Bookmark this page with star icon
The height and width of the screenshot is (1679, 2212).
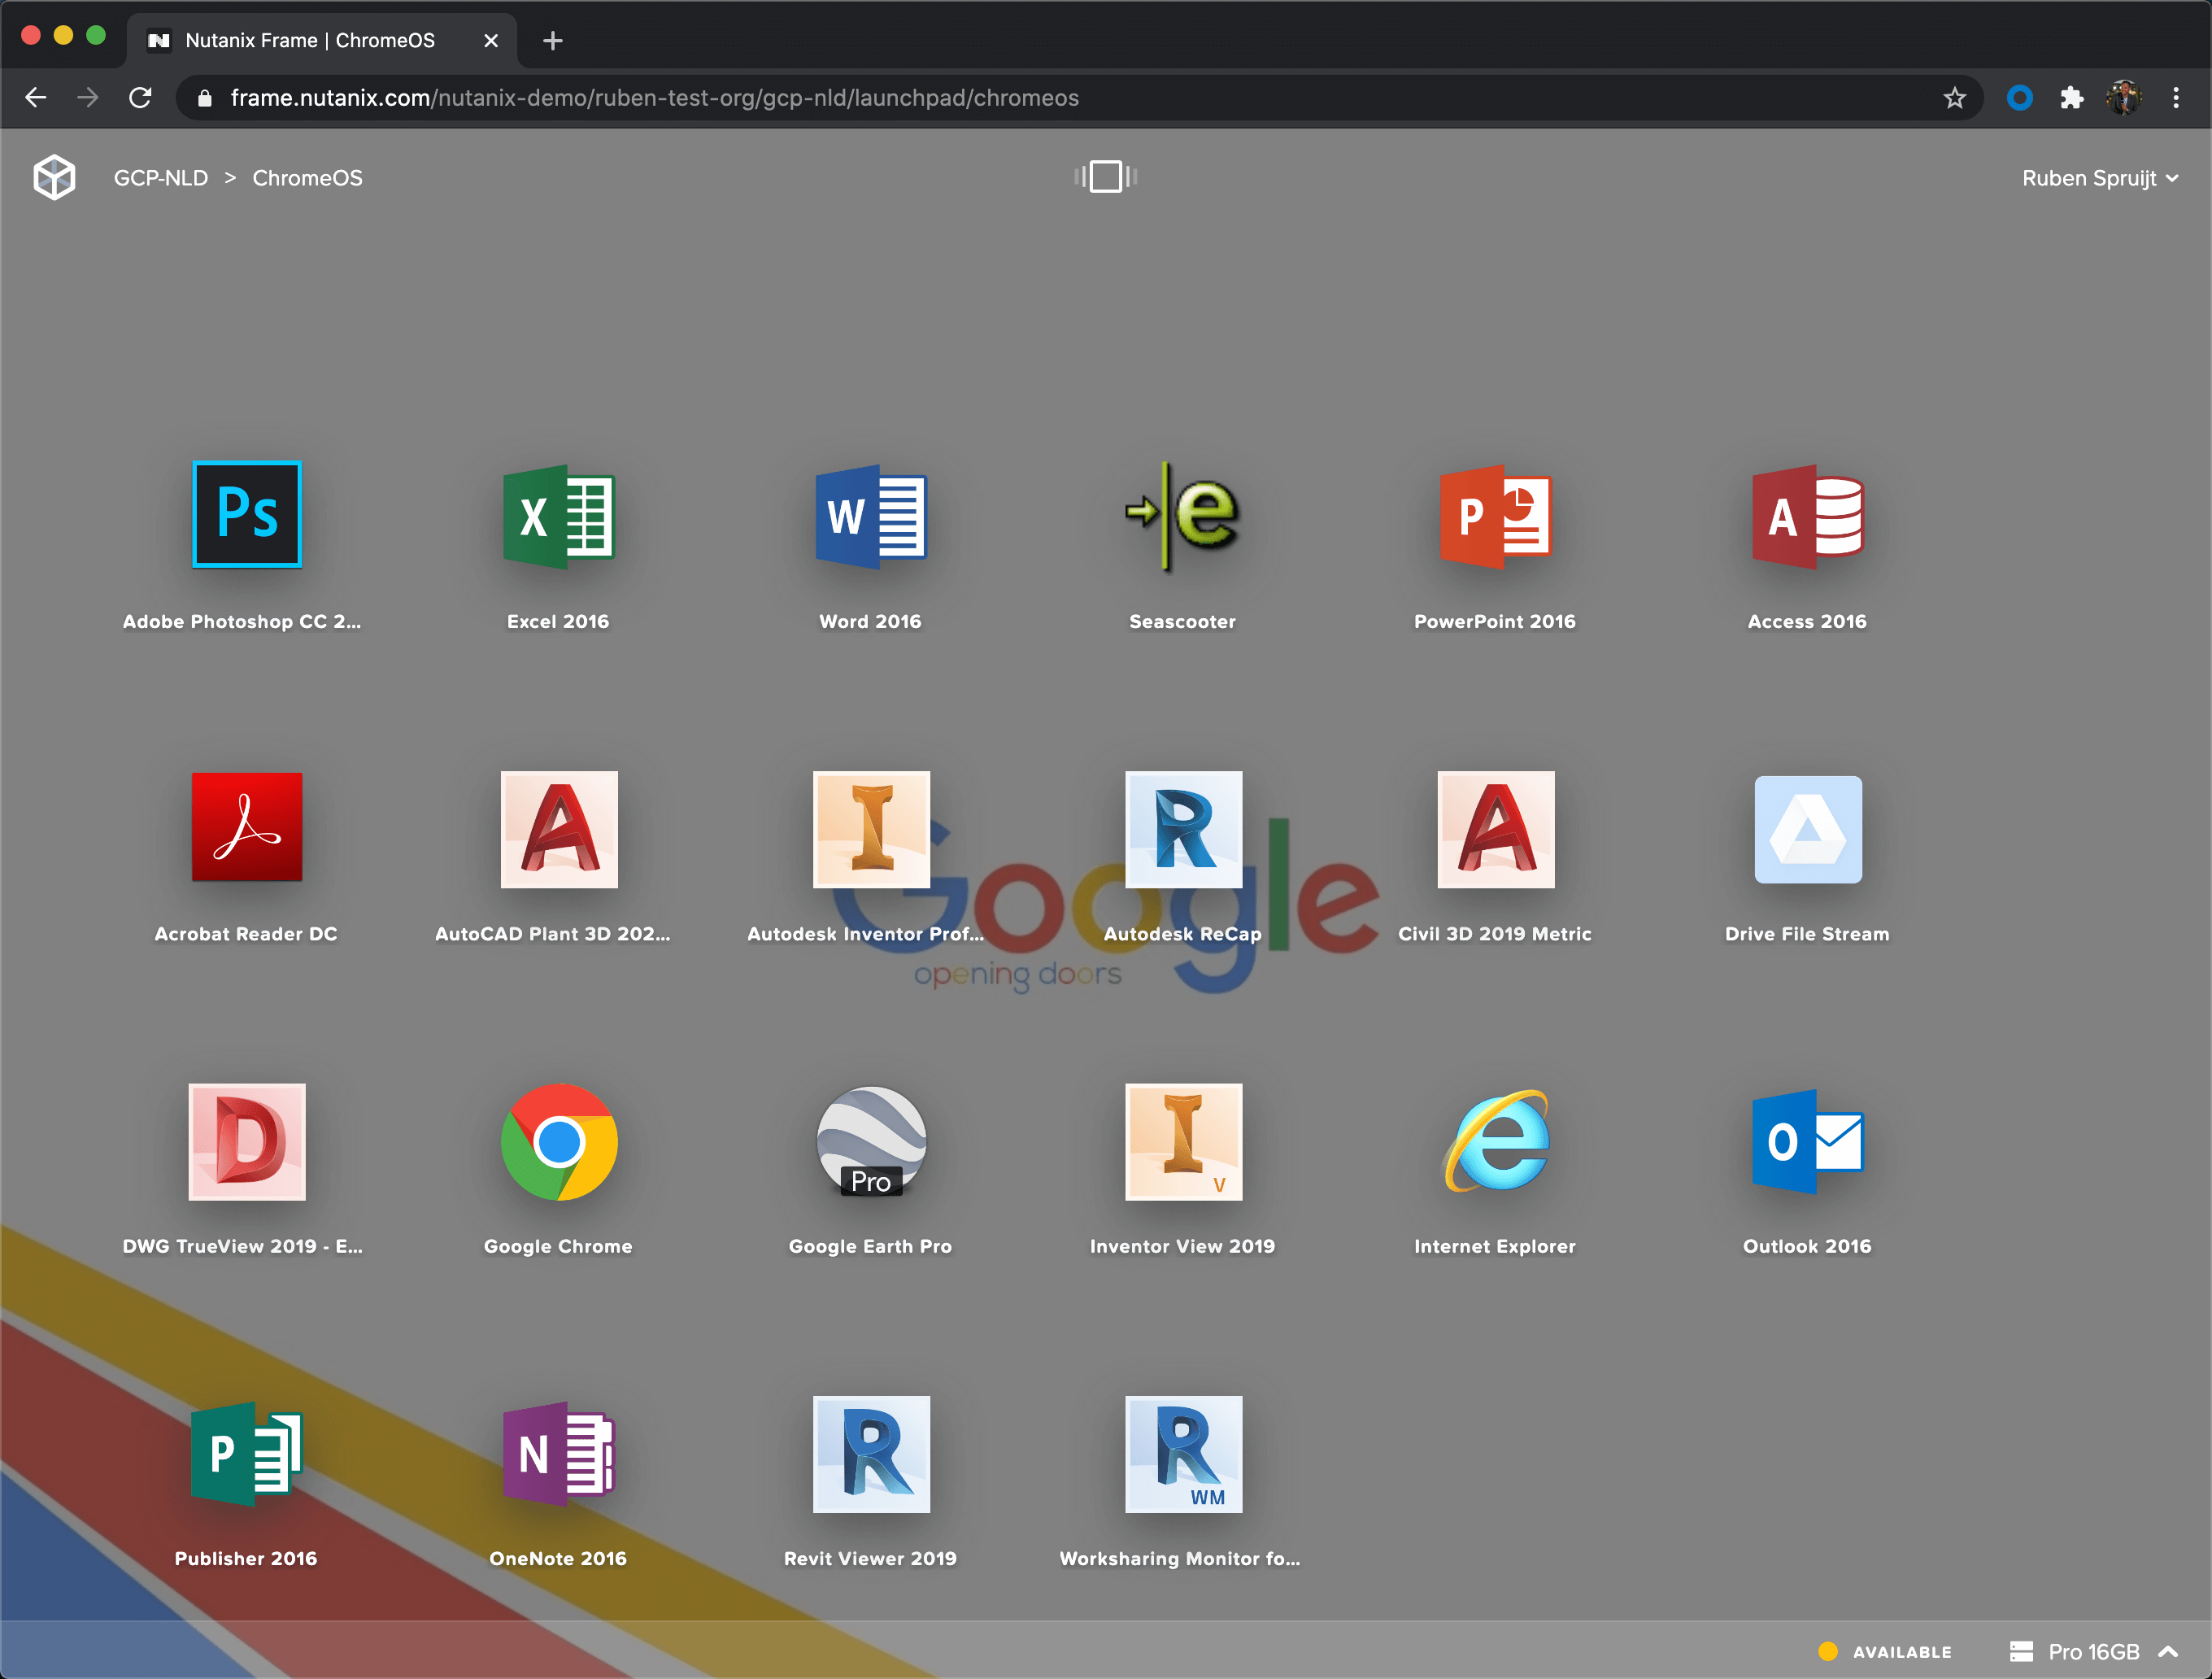pyautogui.click(x=1954, y=98)
